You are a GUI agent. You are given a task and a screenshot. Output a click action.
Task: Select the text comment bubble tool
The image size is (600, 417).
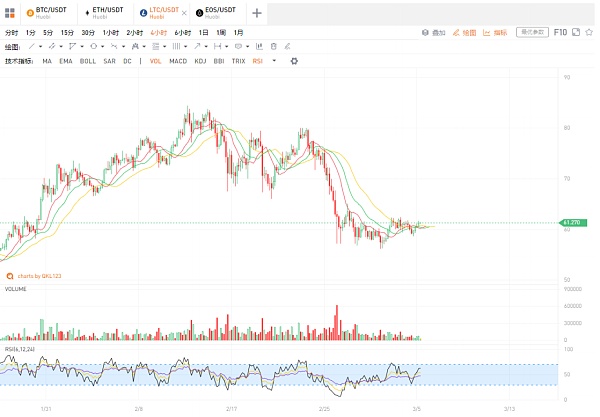pyautogui.click(x=238, y=46)
